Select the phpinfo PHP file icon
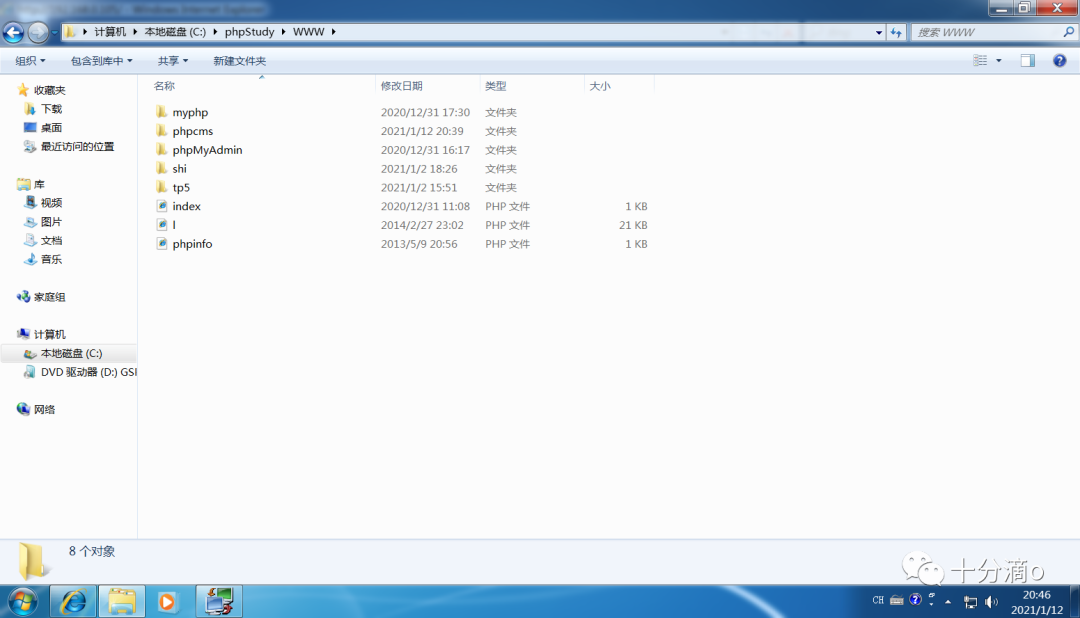 tap(162, 243)
